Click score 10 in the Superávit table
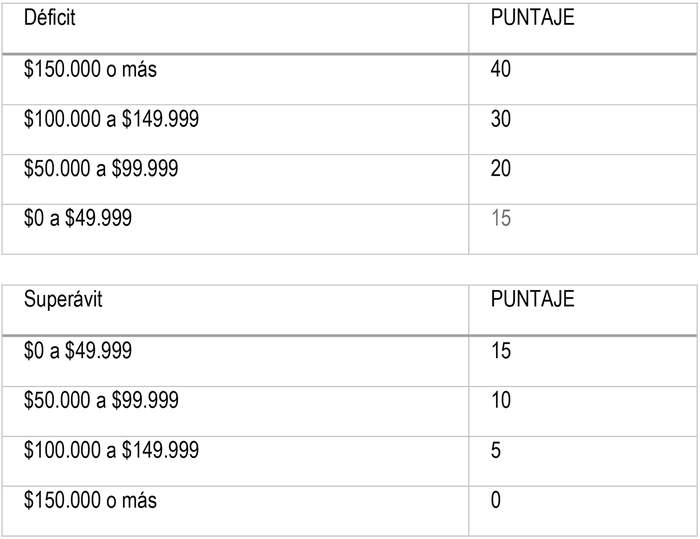Image resolution: width=700 pixels, height=539 pixels. 501,401
